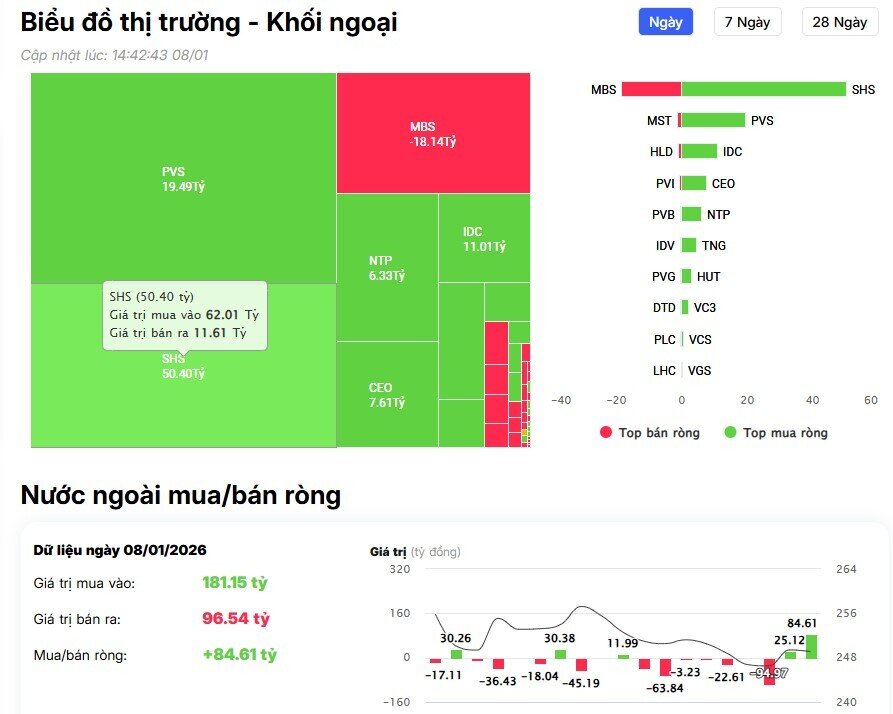Screen dimensions: 893x714
Task: Select the red MBS bar in the ranking chart
Action: (x=650, y=89)
